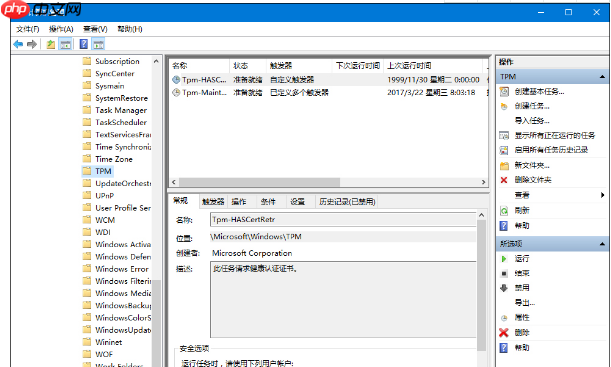611x367 pixels.
Task: Click the blue Help toolbar icon
Action: tap(84, 44)
